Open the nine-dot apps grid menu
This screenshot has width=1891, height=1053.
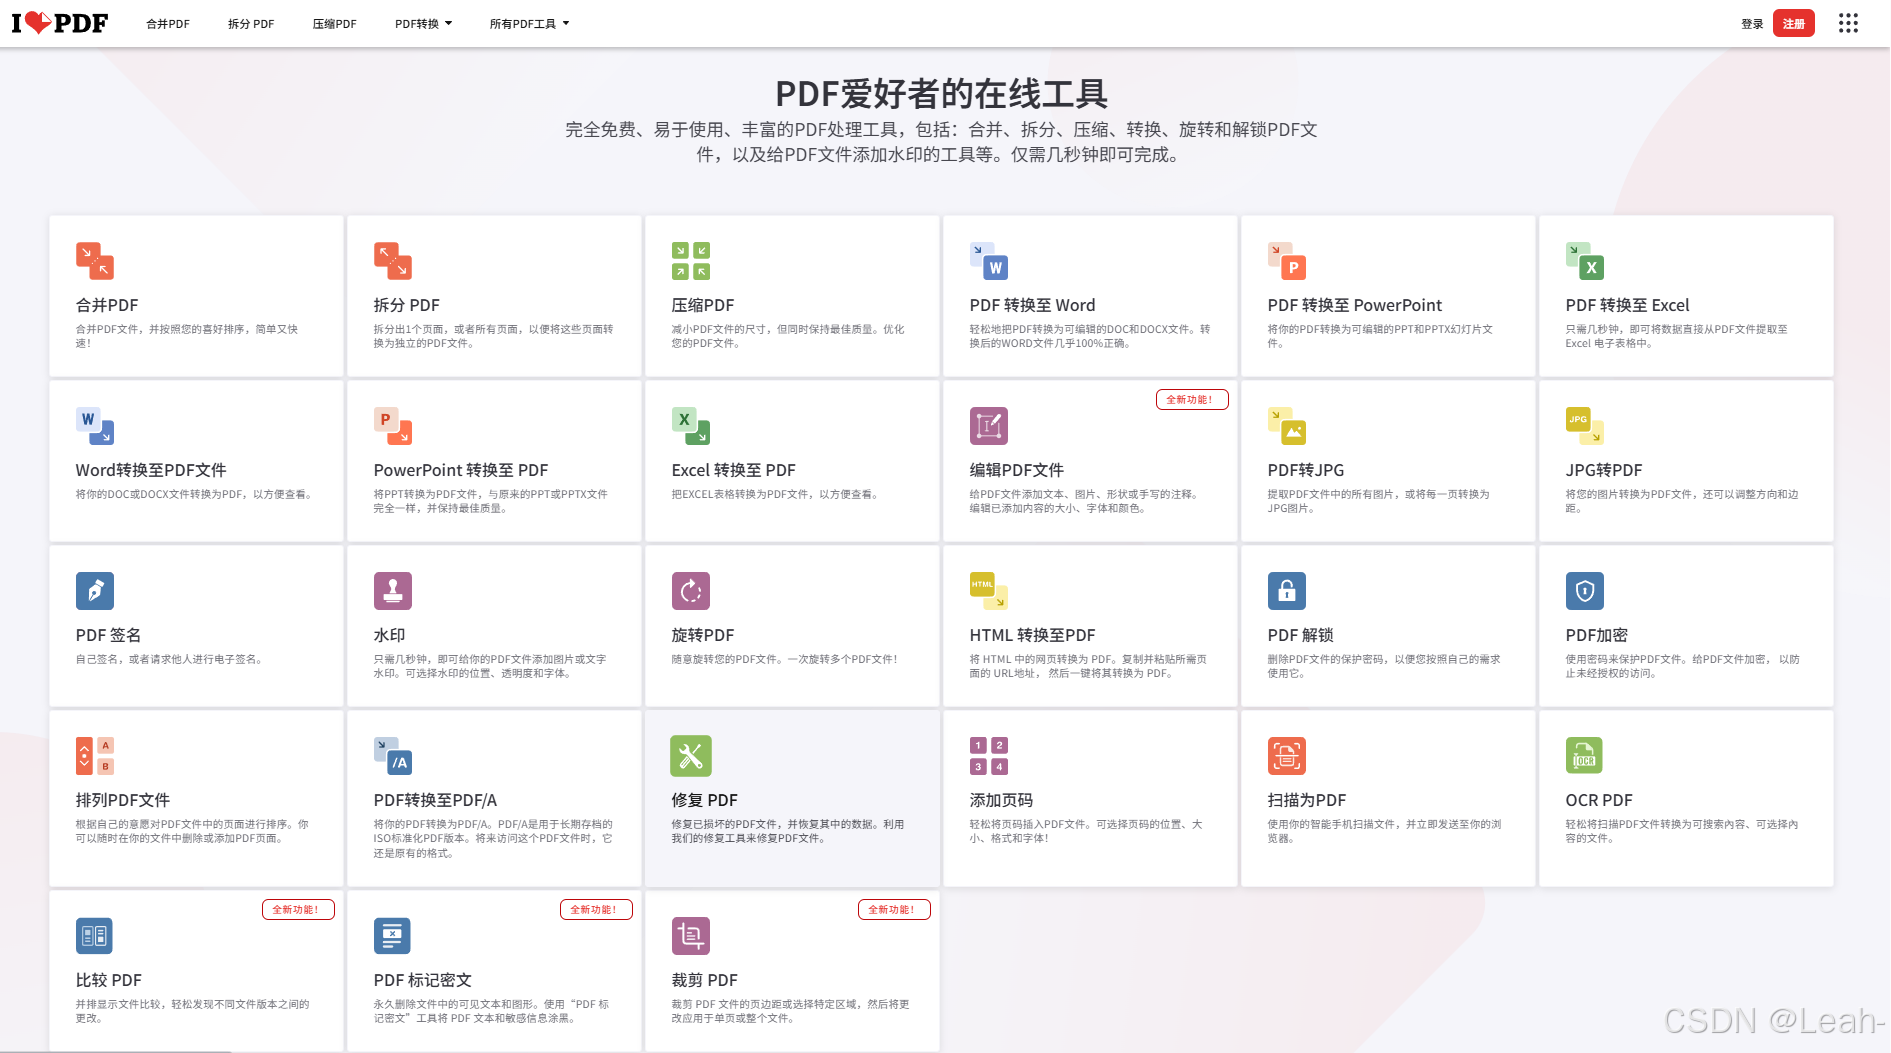pyautogui.click(x=1848, y=23)
